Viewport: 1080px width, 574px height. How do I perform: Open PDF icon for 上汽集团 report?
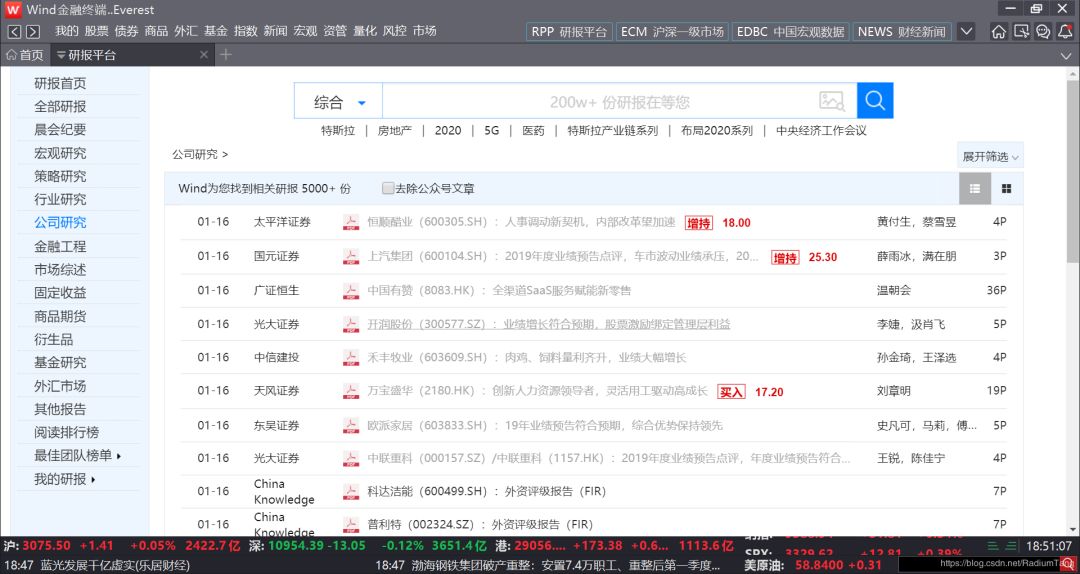[x=351, y=256]
